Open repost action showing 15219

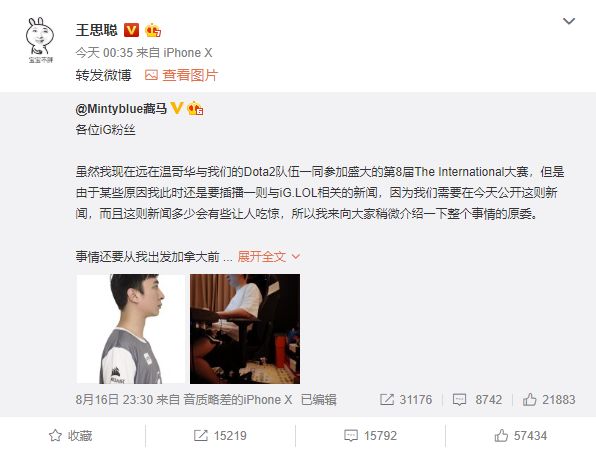tap(220, 436)
